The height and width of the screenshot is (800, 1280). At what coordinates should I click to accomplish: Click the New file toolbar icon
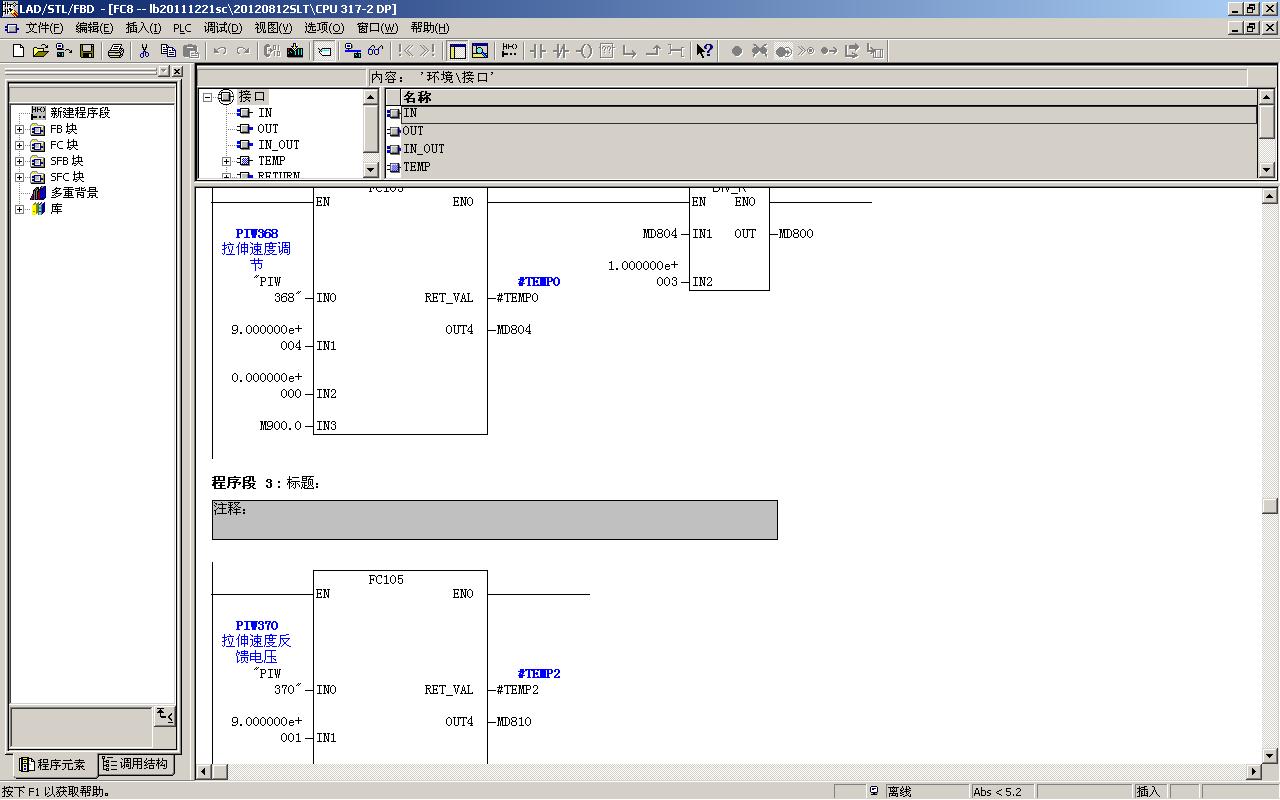click(18, 51)
